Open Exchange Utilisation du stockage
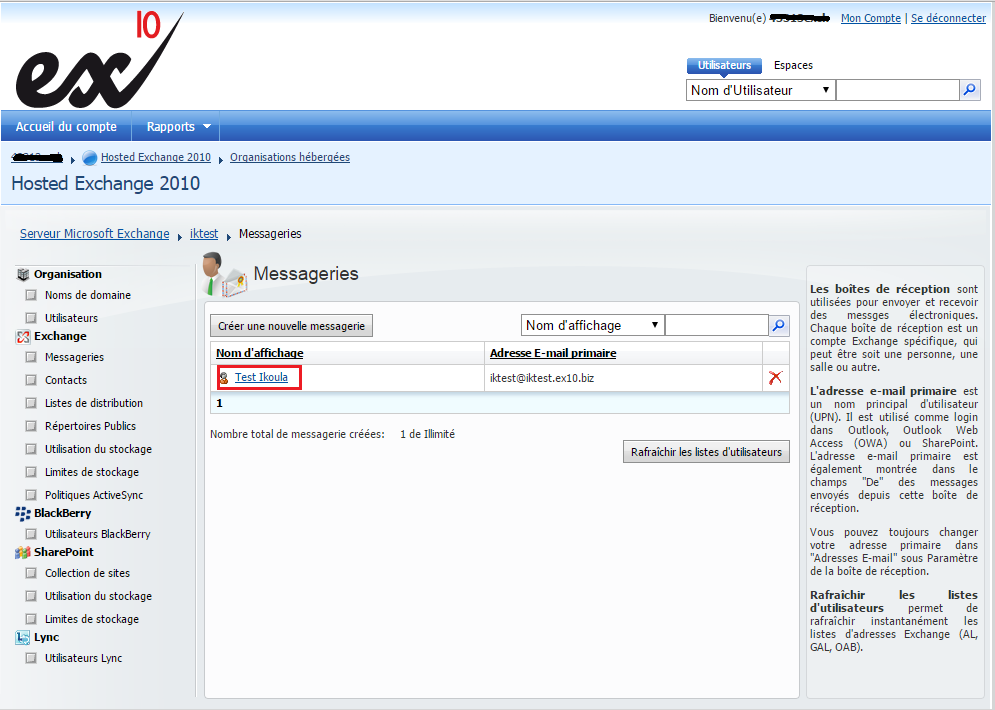The height and width of the screenshot is (710, 995). [x=98, y=449]
